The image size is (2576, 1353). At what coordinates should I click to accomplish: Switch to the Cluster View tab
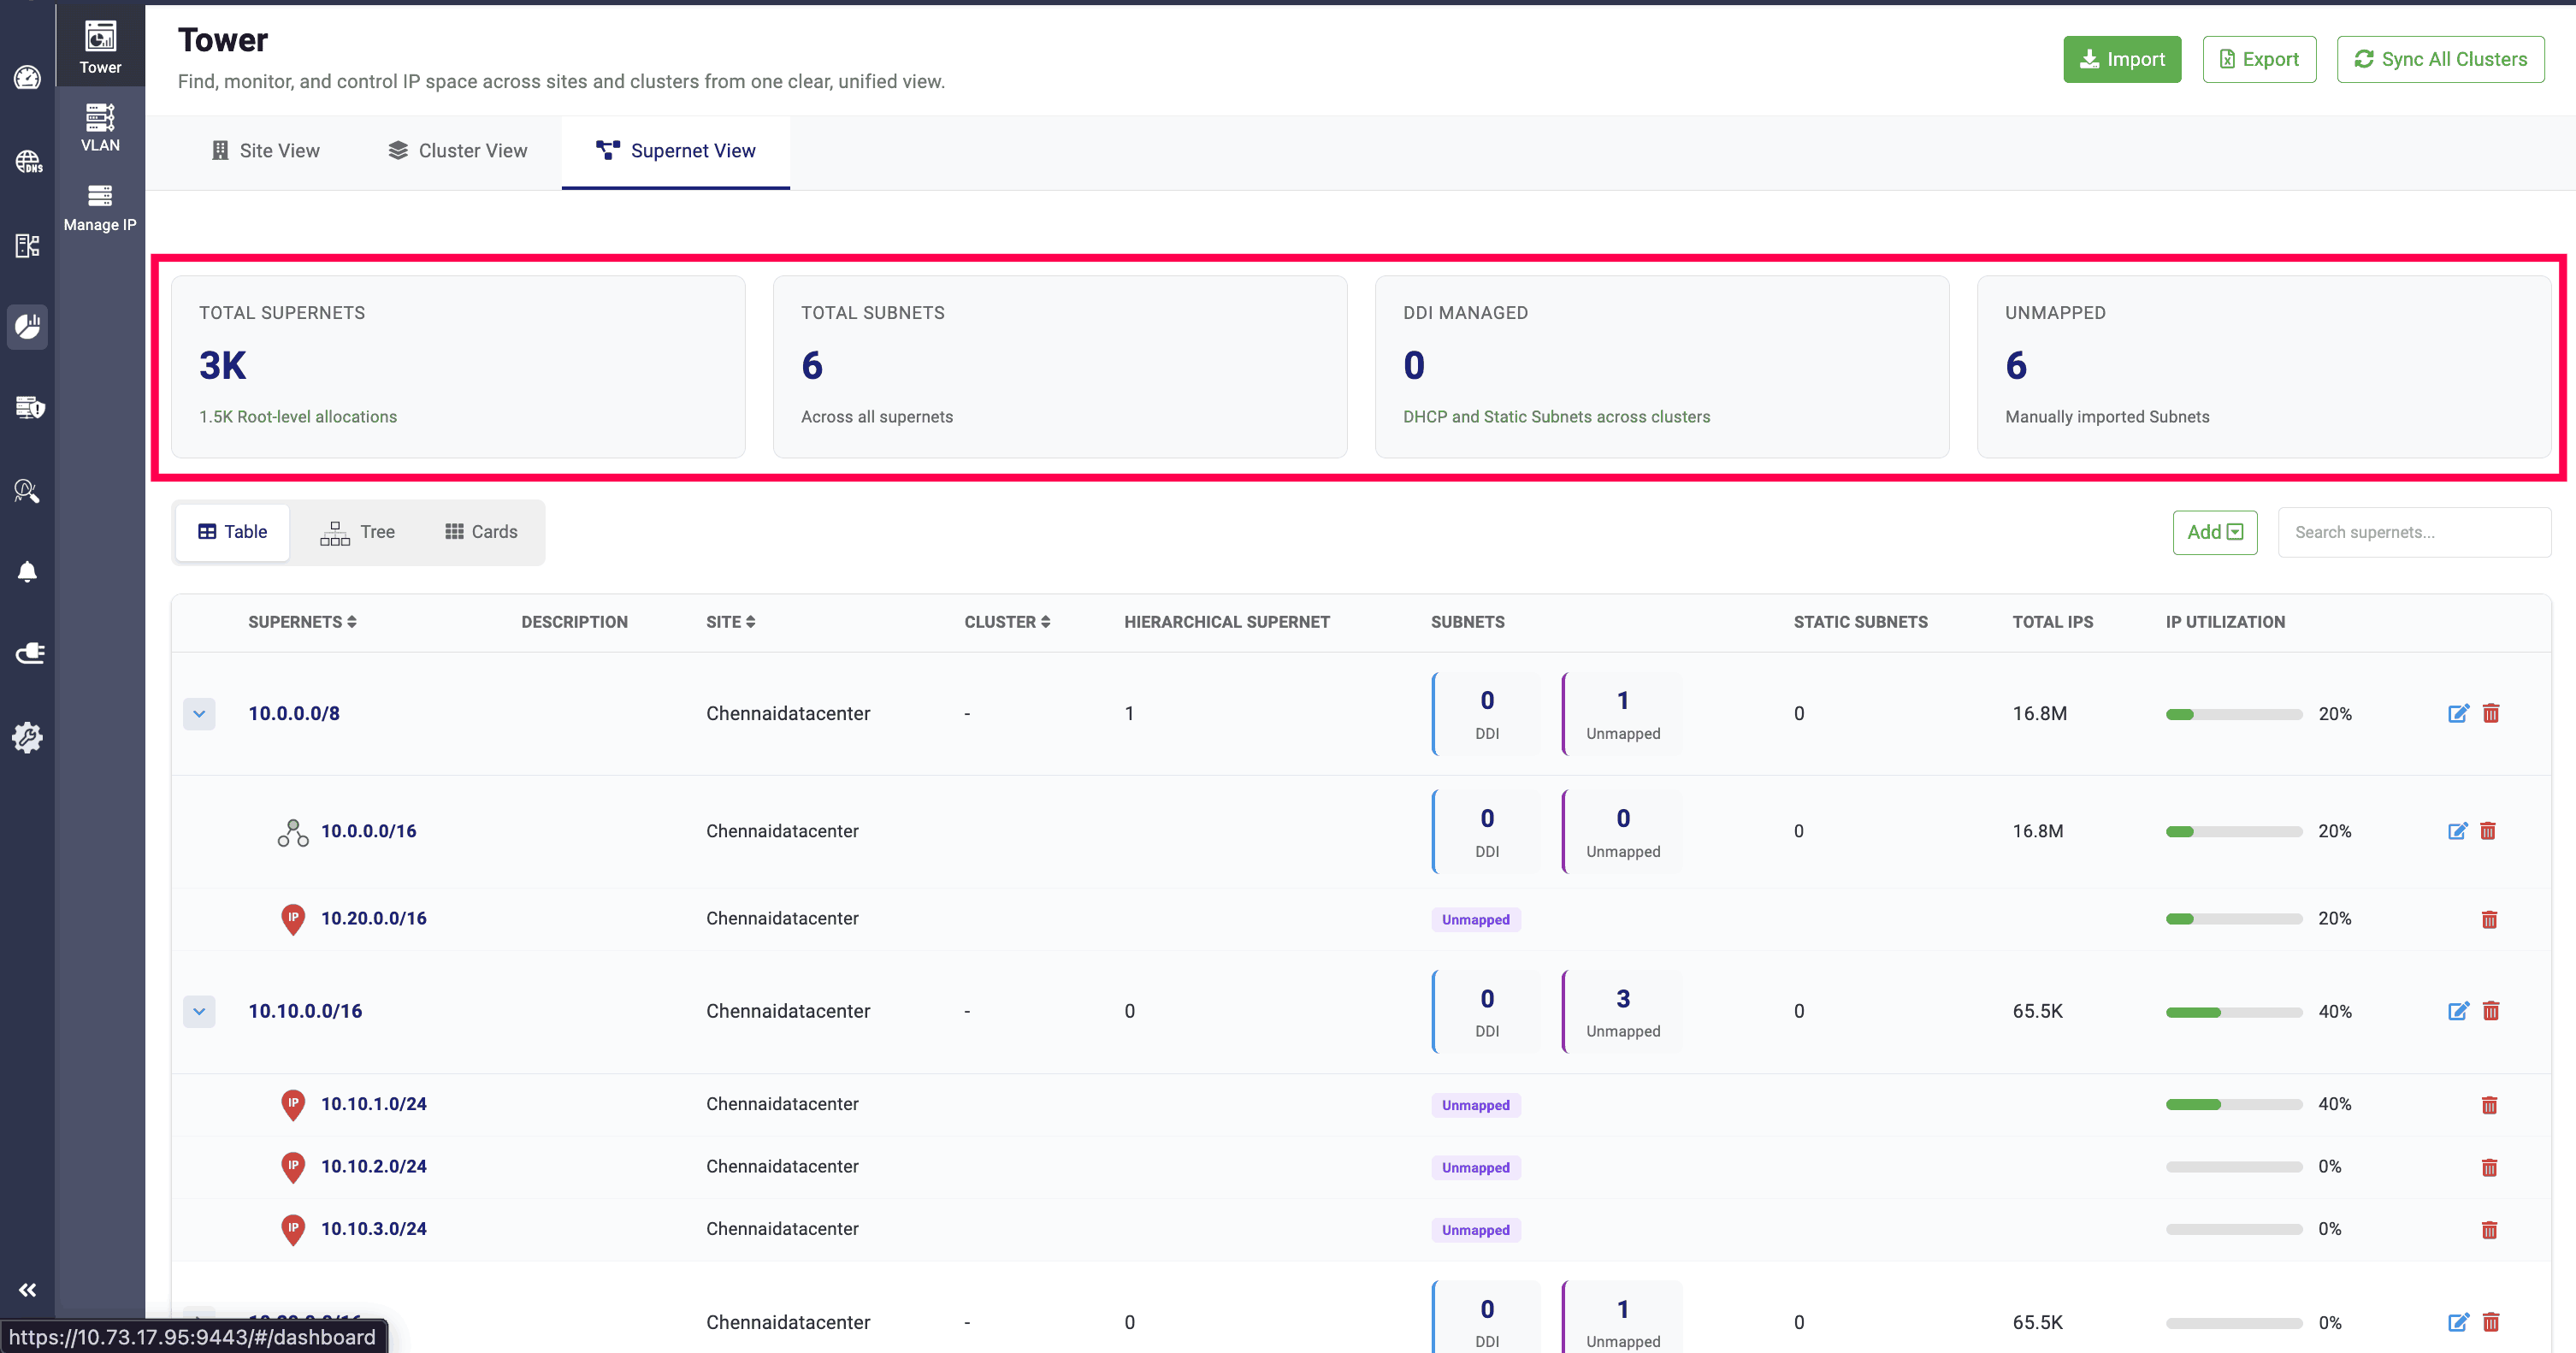457,151
